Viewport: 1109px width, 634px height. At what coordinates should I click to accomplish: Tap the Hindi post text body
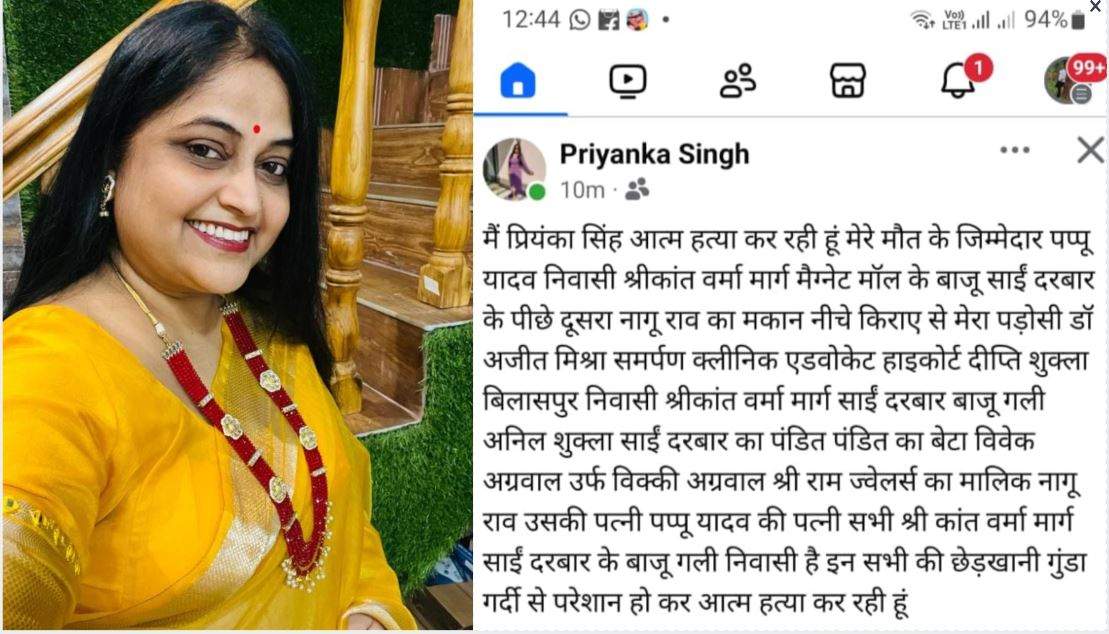point(786,421)
